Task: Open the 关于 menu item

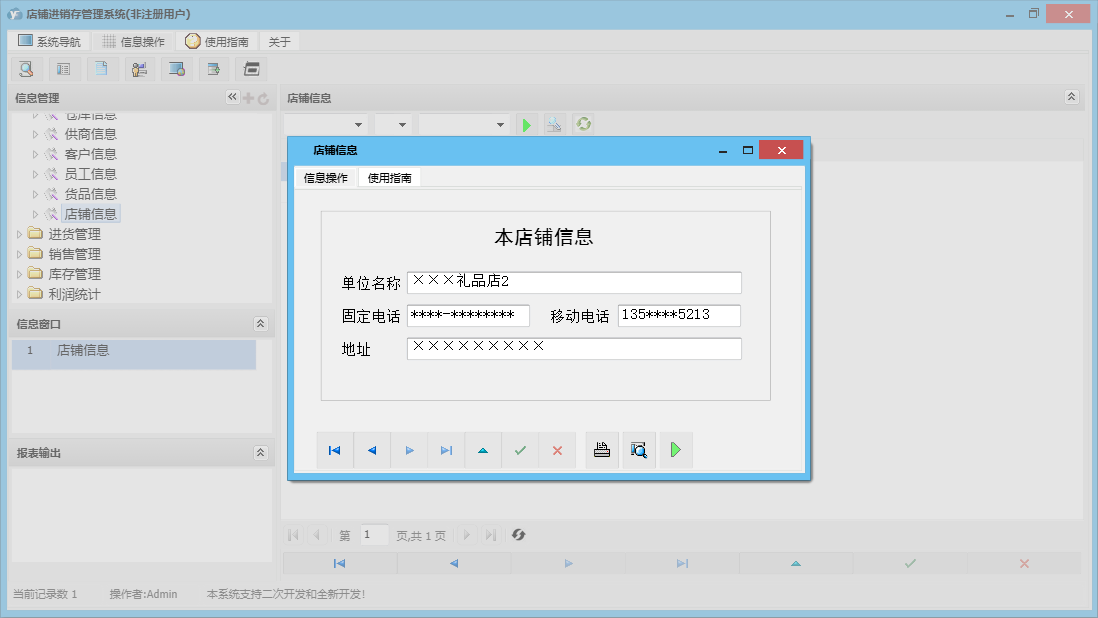Action: coord(278,41)
